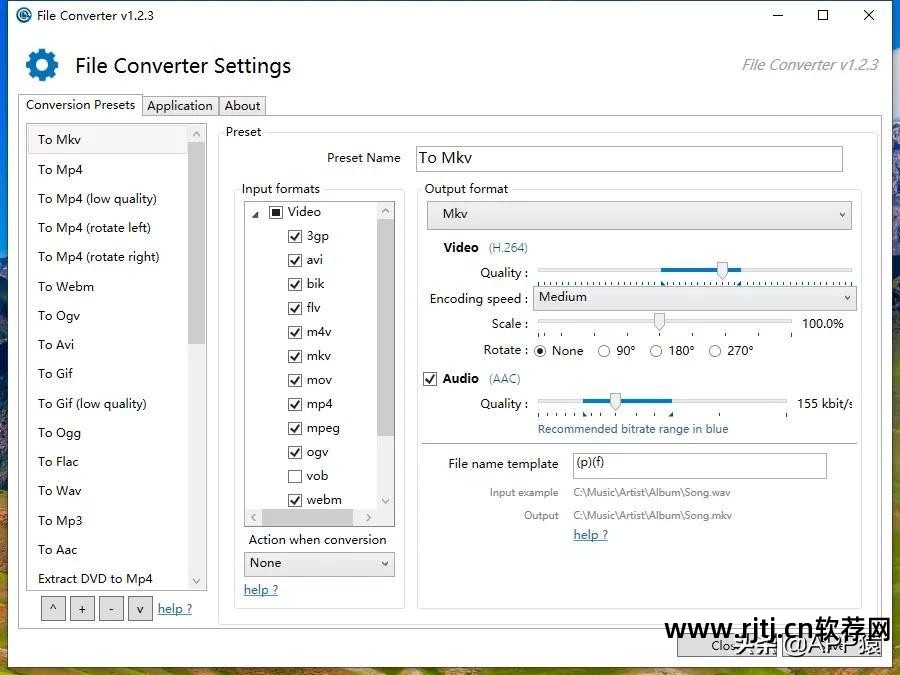The height and width of the screenshot is (675, 900).
Task: Uncheck the bik input format
Action: (295, 284)
